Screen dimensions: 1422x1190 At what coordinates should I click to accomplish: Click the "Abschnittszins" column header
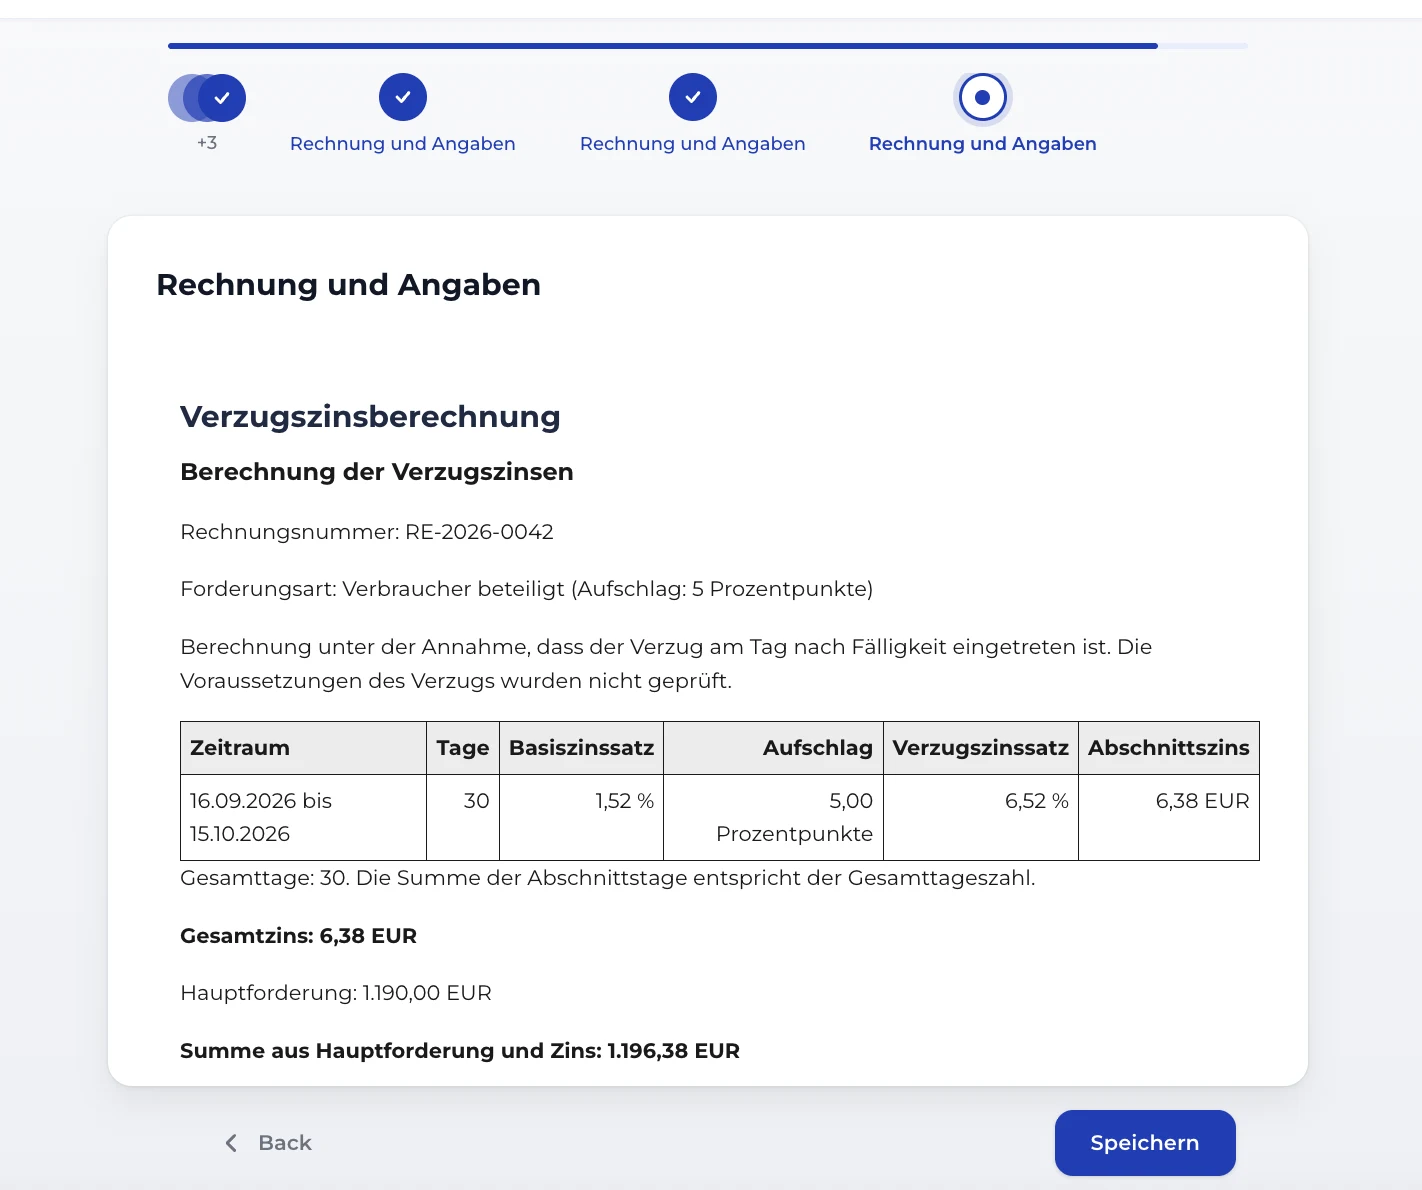pos(1169,748)
